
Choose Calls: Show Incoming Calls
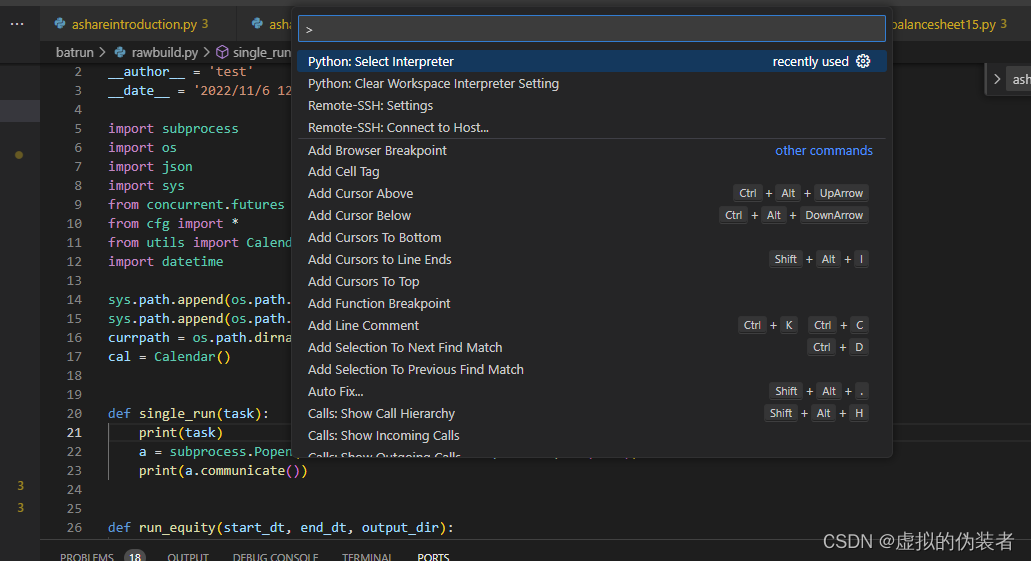tap(591, 435)
